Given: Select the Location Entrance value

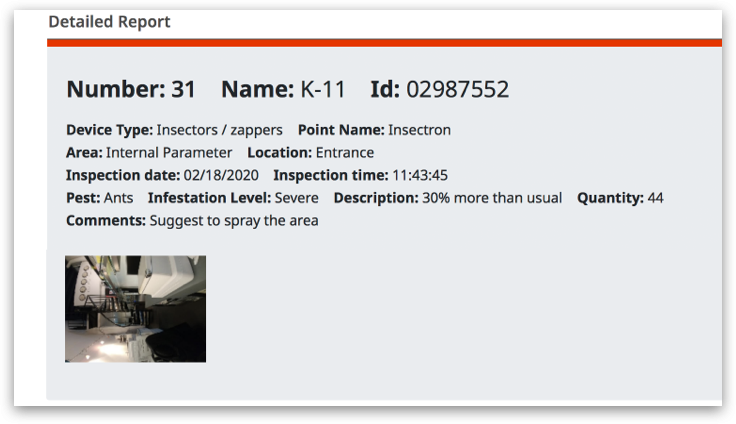Looking at the screenshot, I should (345, 153).
